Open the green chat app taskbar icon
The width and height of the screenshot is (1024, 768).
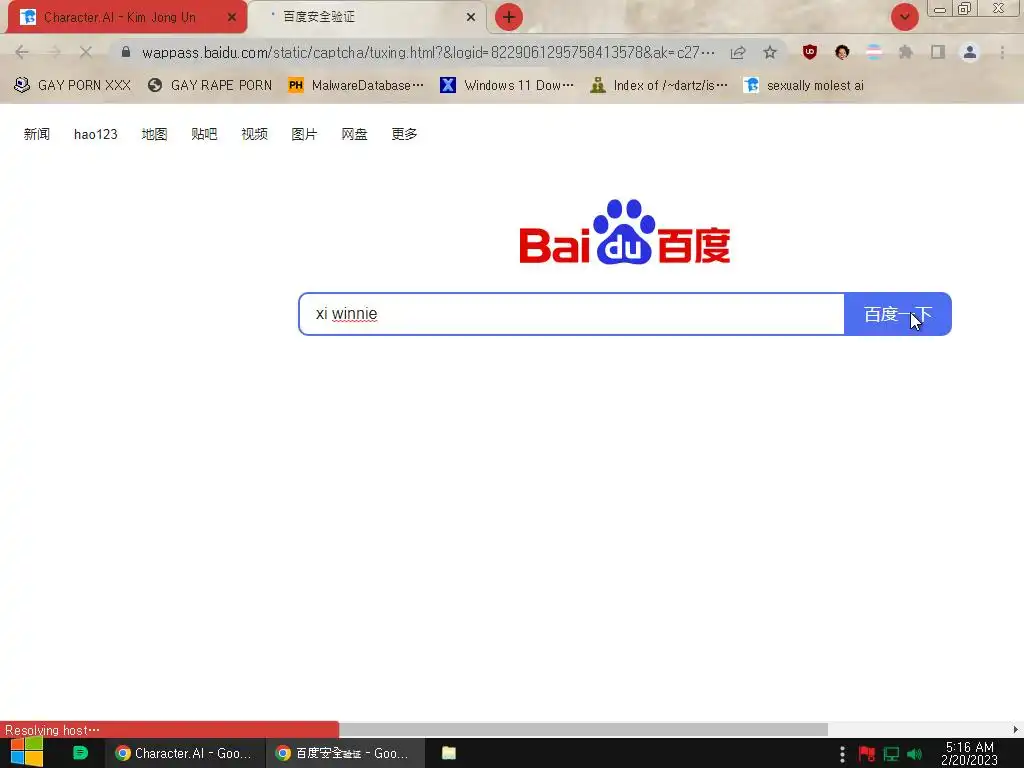(x=80, y=753)
